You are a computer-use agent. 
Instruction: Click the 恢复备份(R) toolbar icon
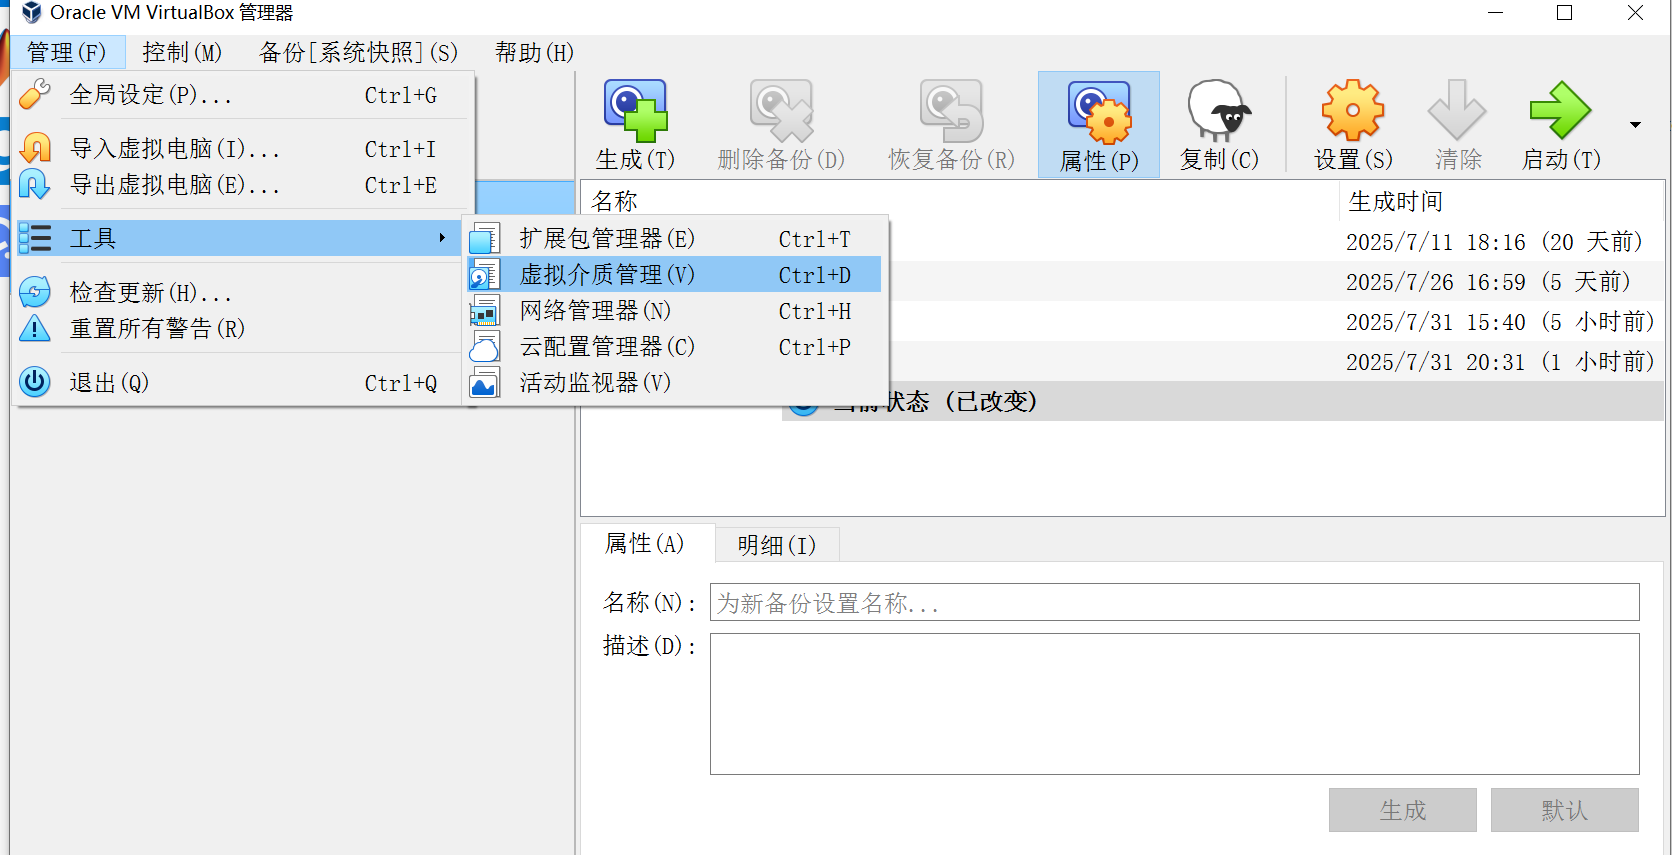tap(951, 110)
